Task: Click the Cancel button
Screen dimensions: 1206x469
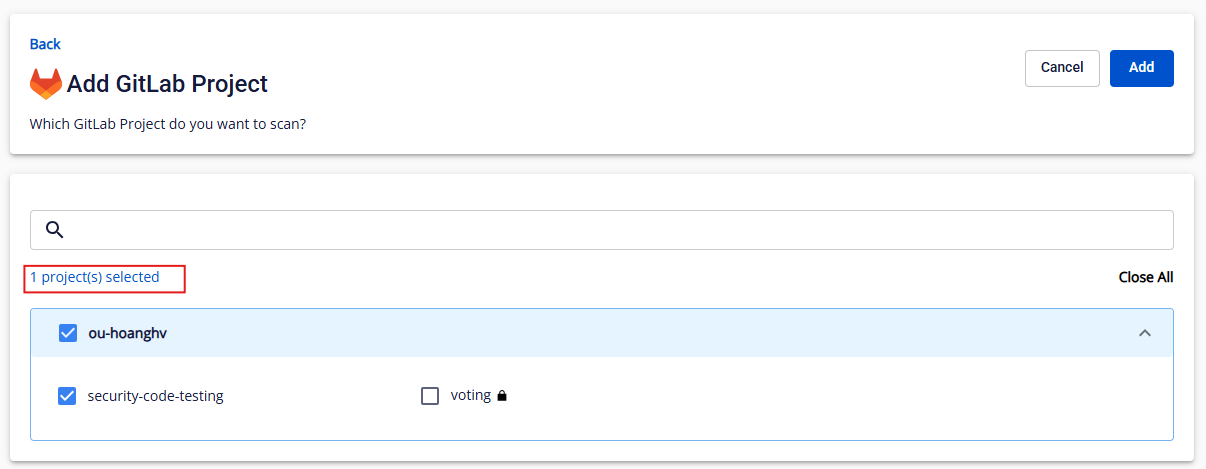Action: [1062, 68]
